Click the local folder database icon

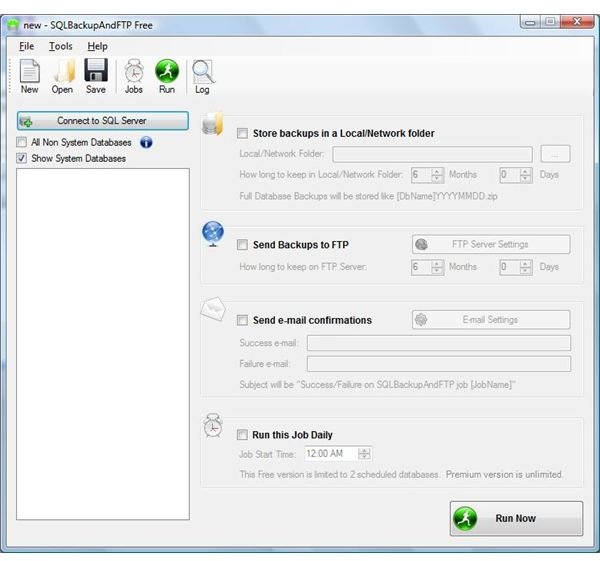[212, 124]
